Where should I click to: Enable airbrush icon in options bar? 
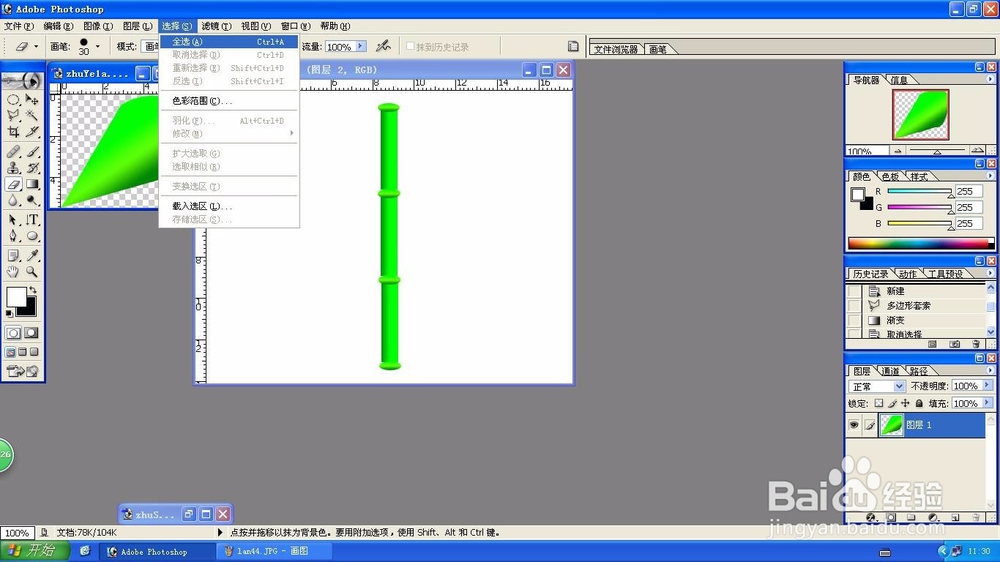(383, 46)
